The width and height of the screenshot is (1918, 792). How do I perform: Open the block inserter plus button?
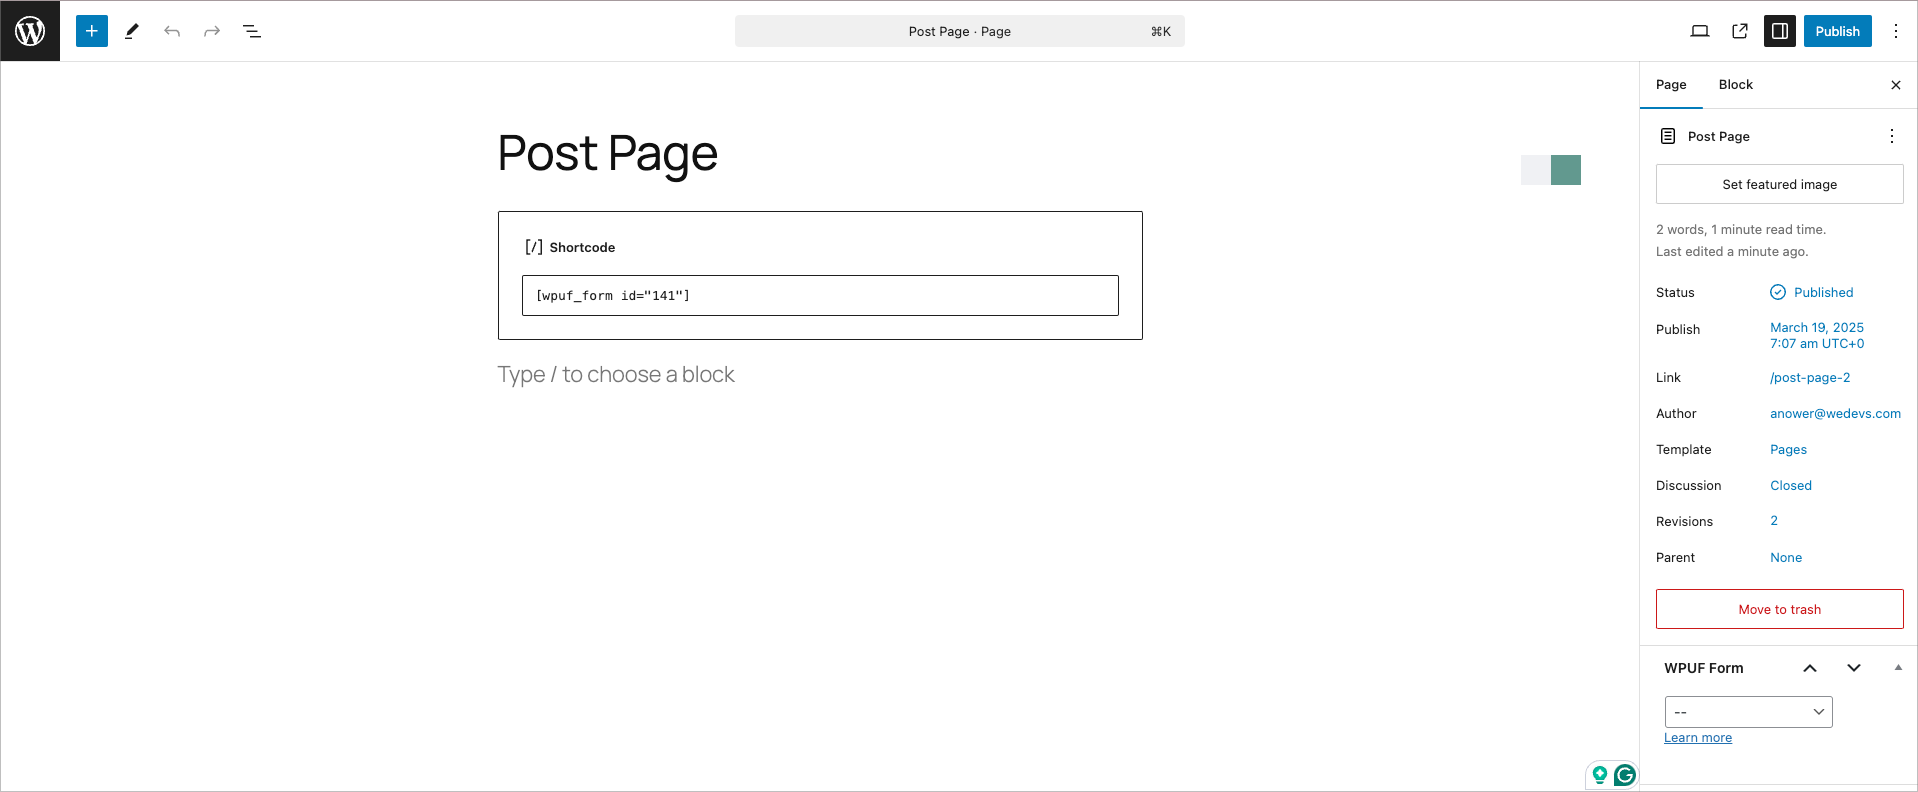(91, 31)
